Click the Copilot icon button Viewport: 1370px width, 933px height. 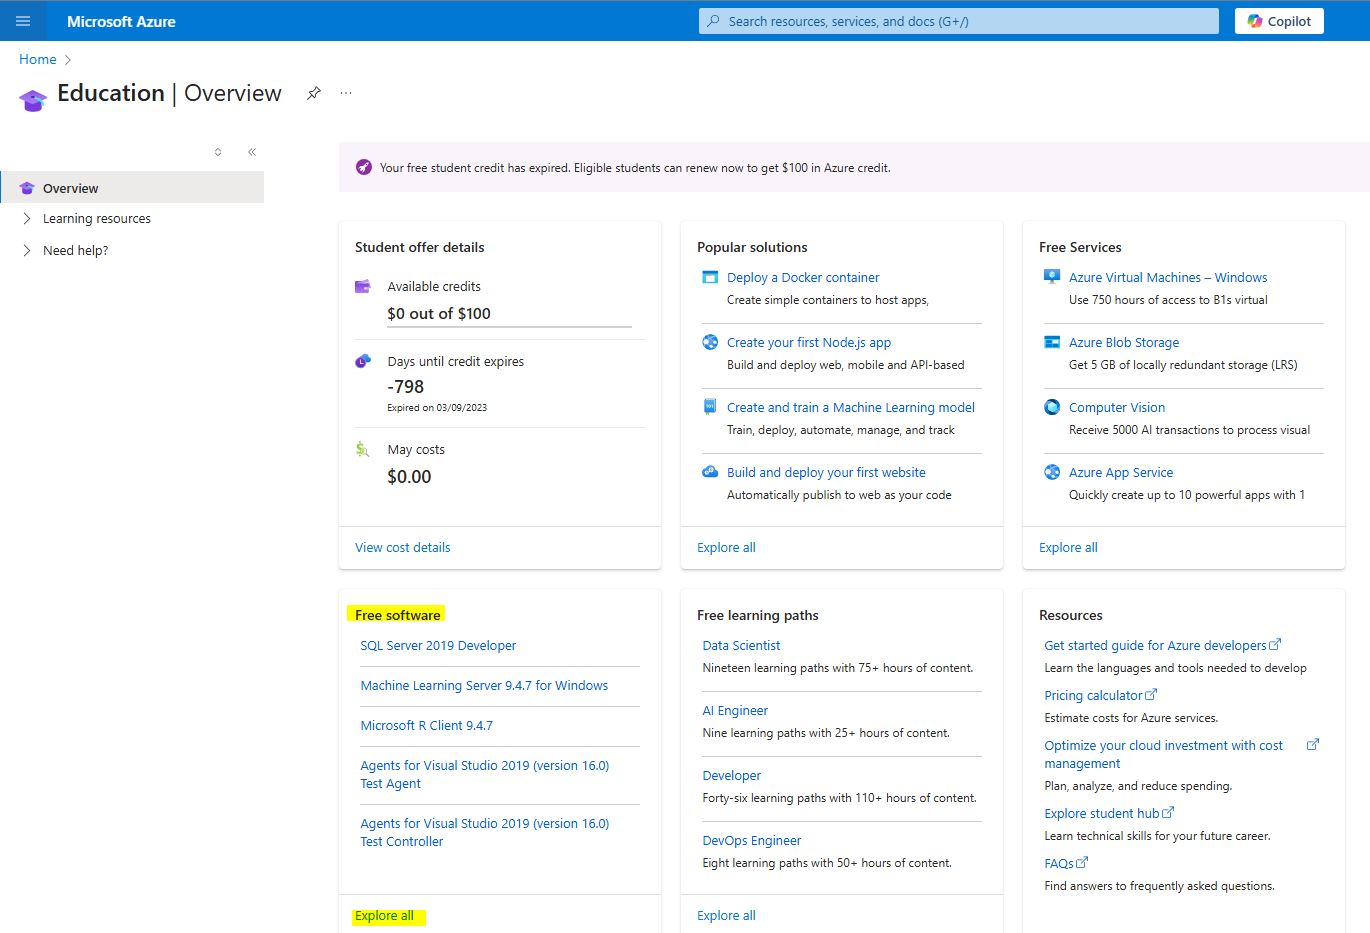pos(1279,21)
